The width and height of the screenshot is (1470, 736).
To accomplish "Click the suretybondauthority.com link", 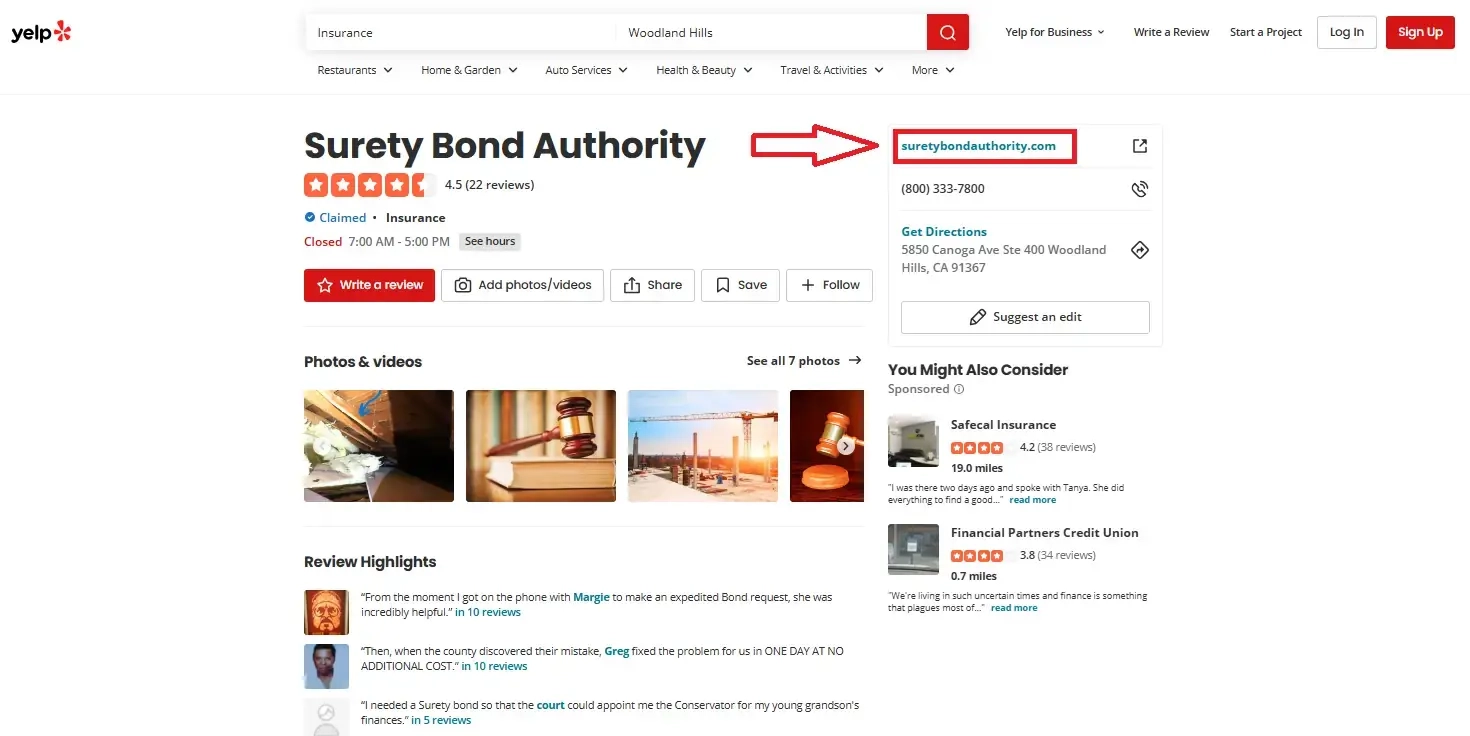I will coord(978,146).
